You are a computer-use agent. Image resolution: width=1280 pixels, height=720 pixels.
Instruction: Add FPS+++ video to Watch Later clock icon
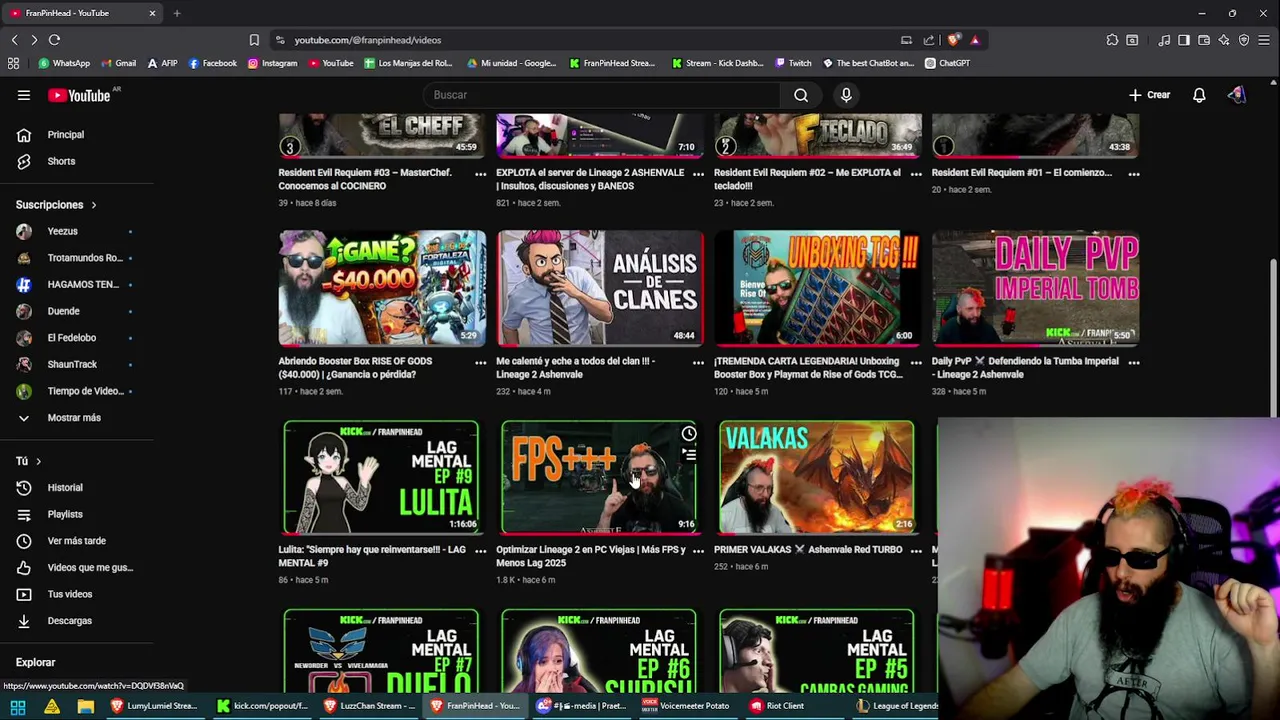pyautogui.click(x=689, y=434)
